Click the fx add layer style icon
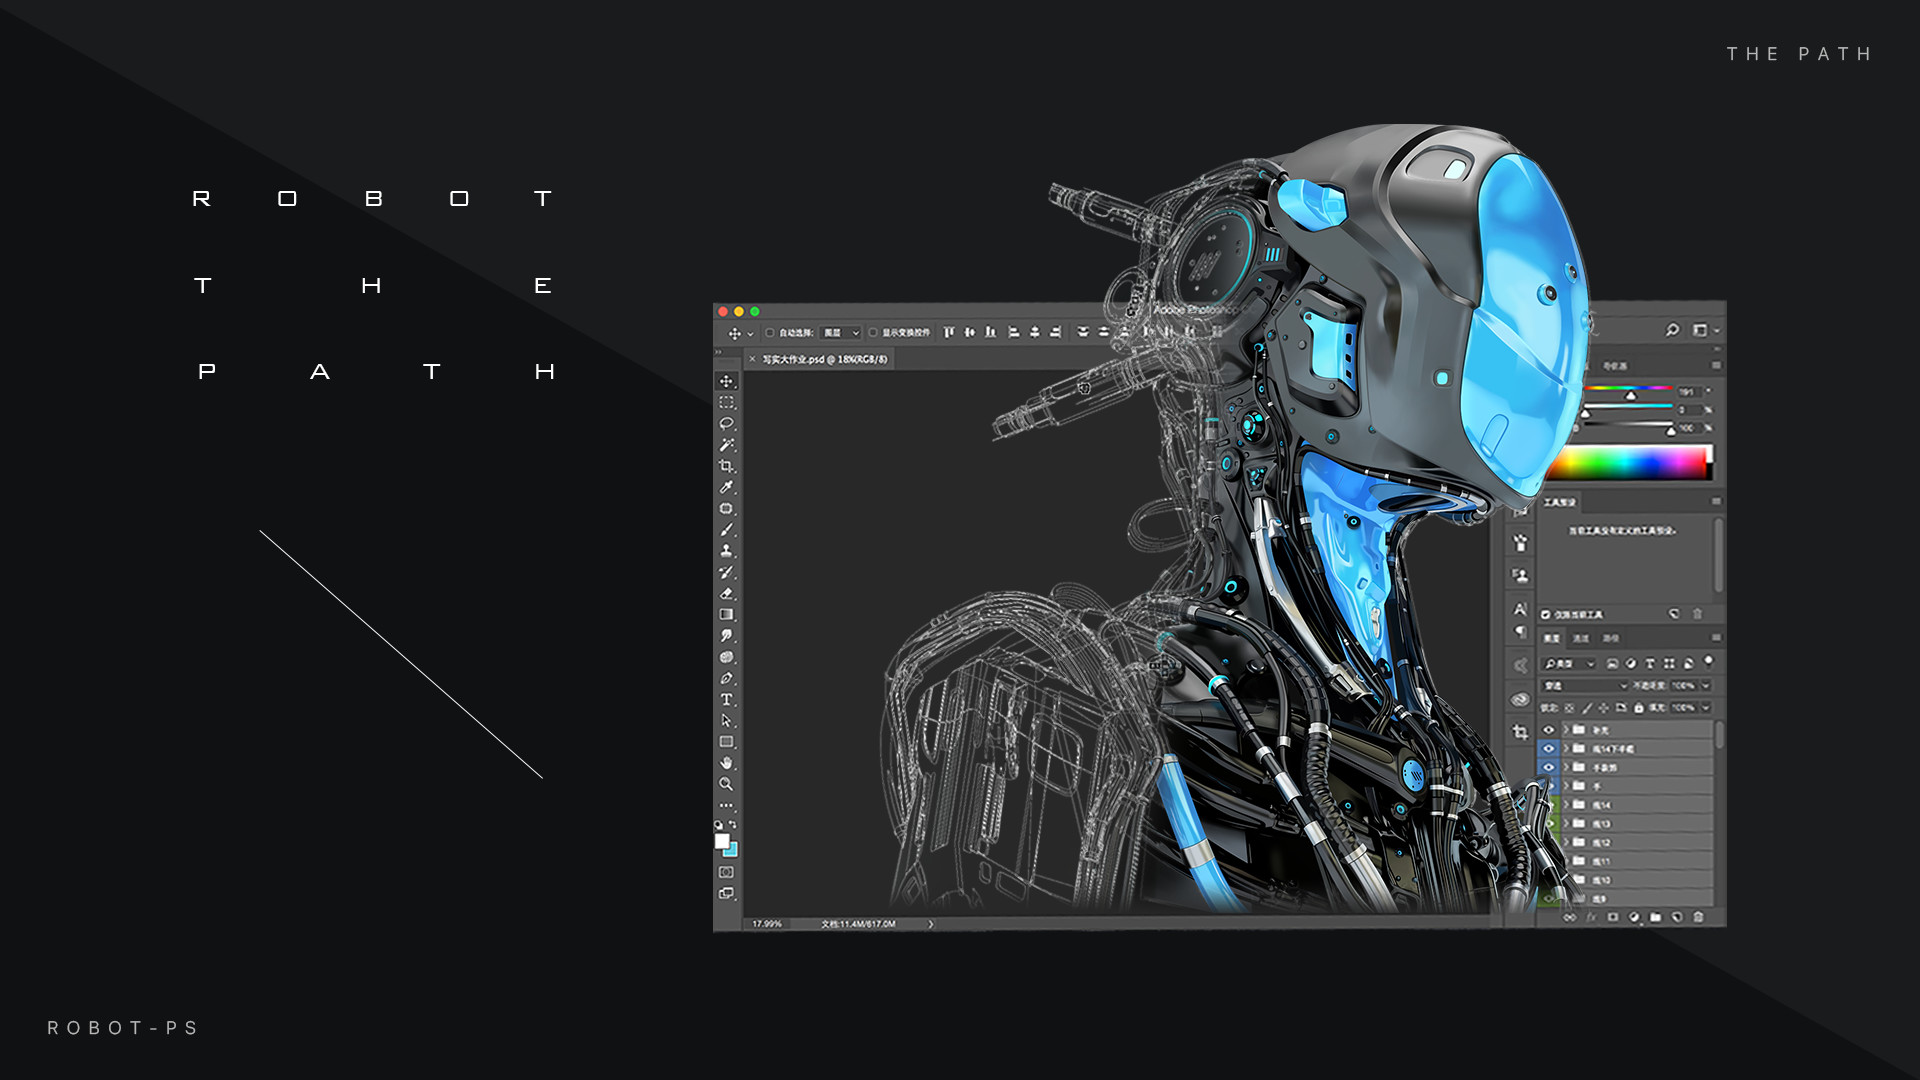 tap(1591, 917)
